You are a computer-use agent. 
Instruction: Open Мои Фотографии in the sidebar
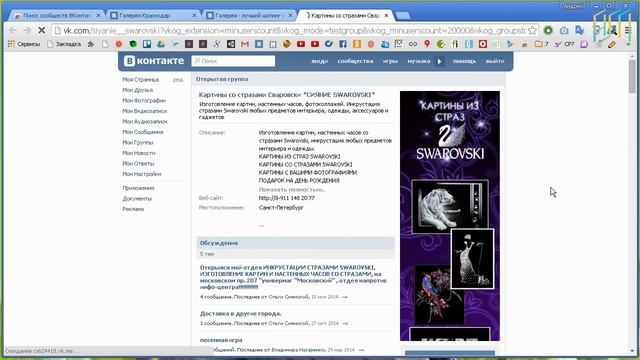coord(144,100)
